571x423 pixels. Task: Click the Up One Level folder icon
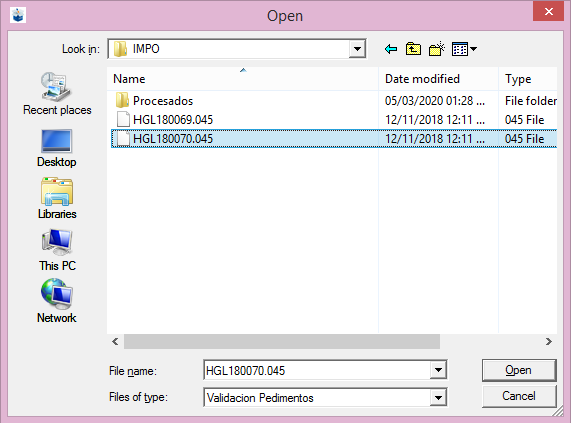pyautogui.click(x=413, y=49)
